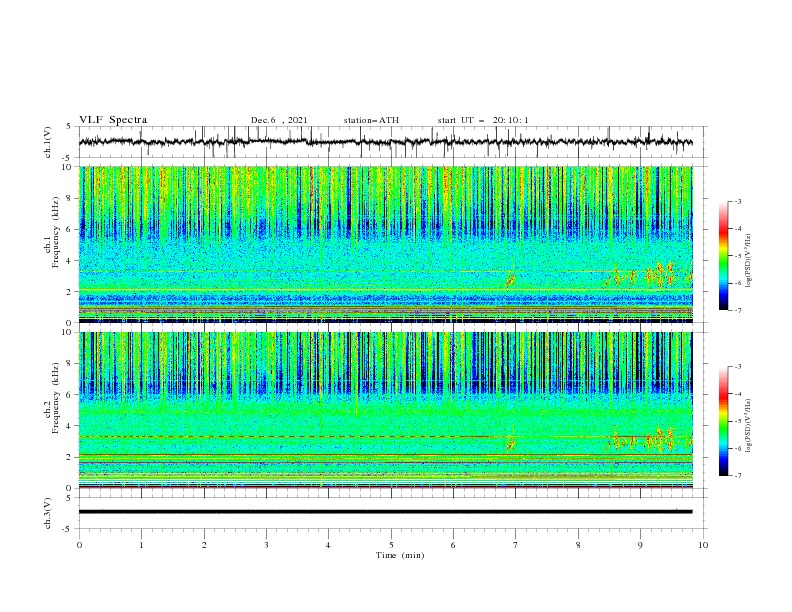Click the "5" tick on the Time axis
The width and height of the screenshot is (792, 612).
tap(391, 545)
